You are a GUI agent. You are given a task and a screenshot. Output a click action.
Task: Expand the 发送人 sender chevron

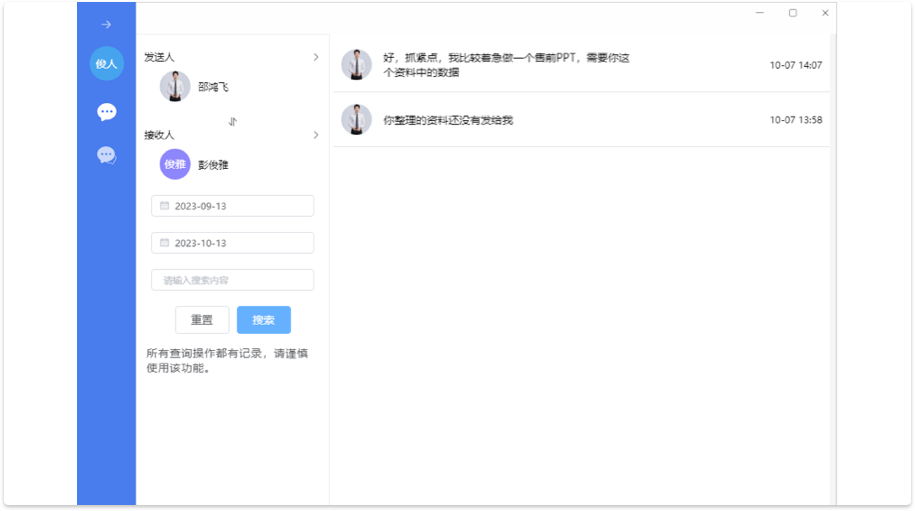tap(316, 57)
